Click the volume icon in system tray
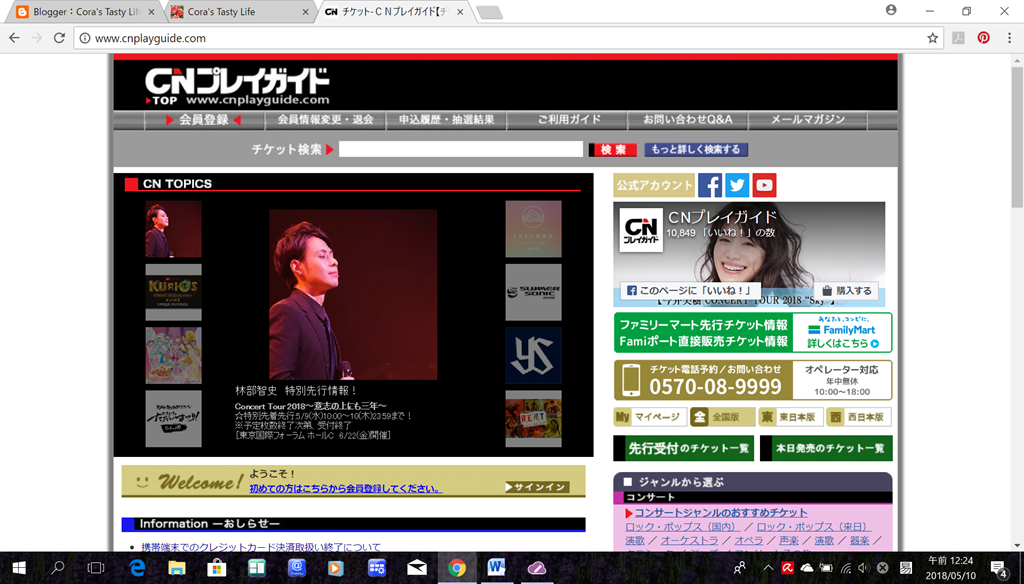Image resolution: width=1024 pixels, height=584 pixels. [863, 568]
